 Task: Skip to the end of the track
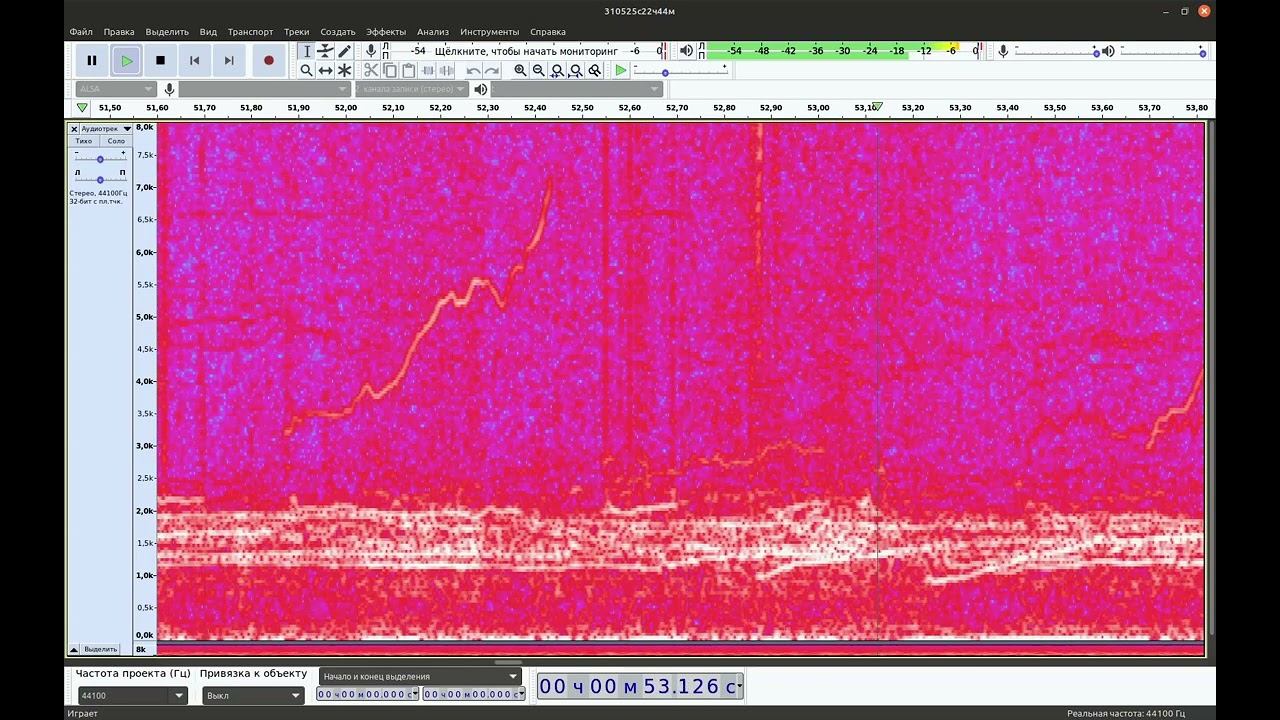point(228,61)
